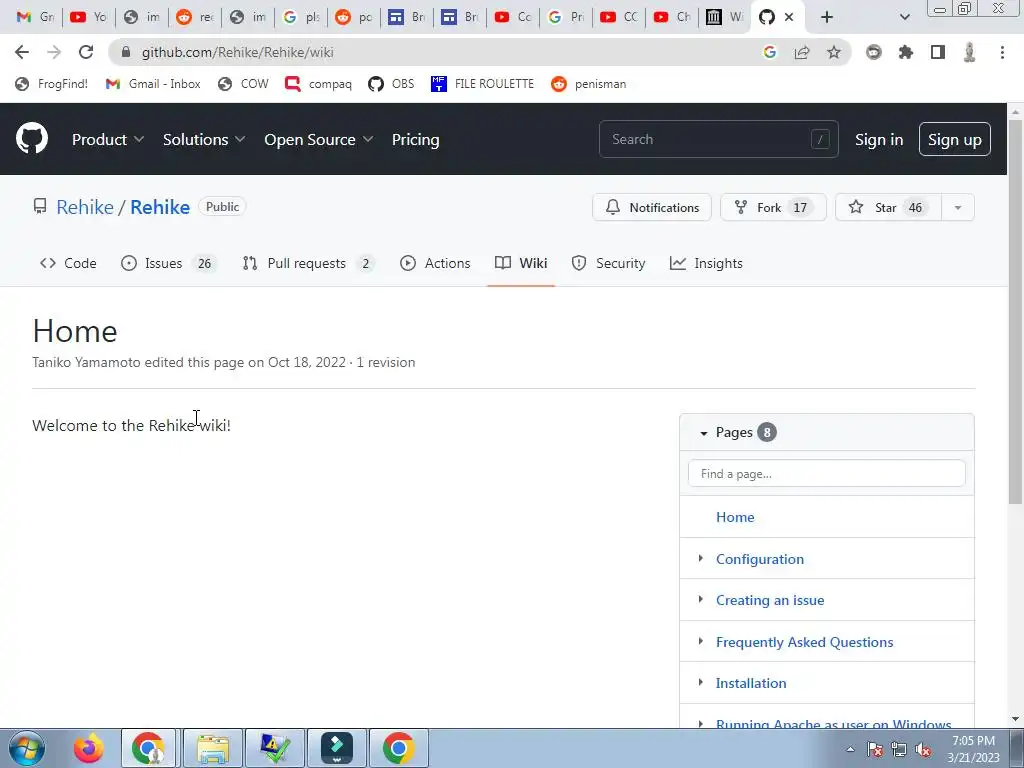Click the Google icon in address bar

(x=770, y=52)
